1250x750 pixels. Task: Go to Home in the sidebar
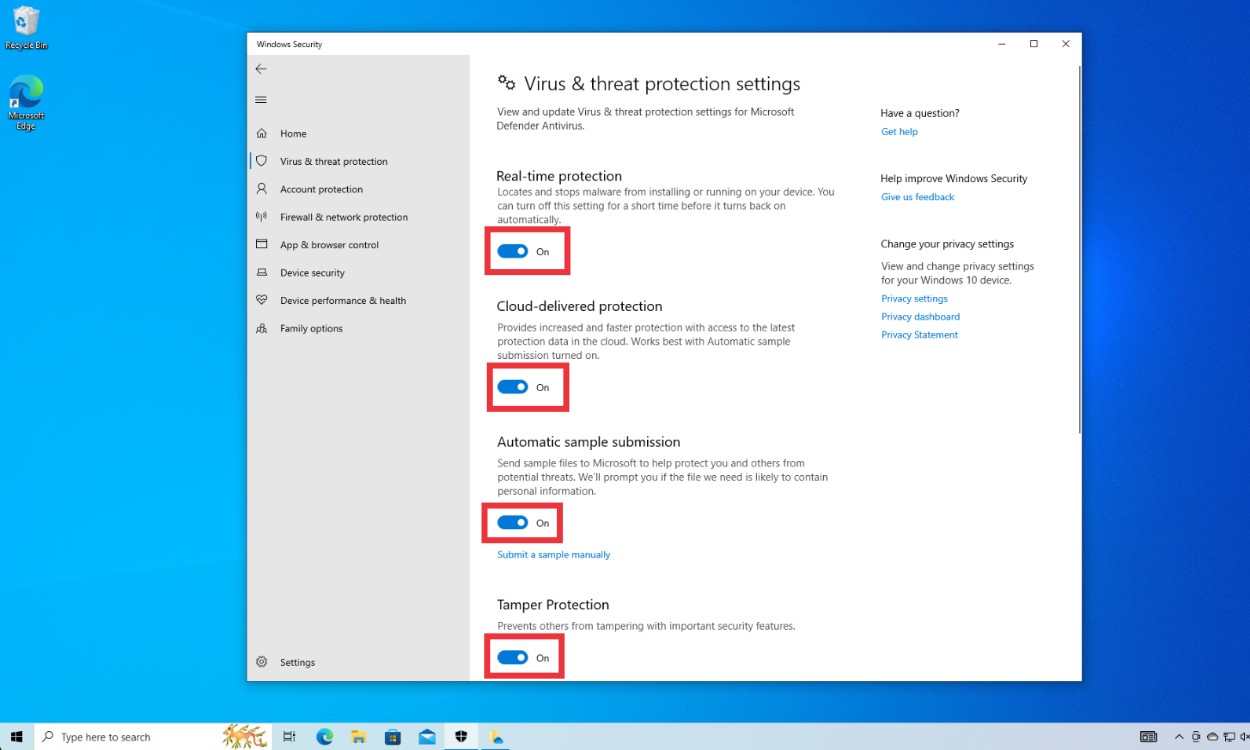(293, 133)
